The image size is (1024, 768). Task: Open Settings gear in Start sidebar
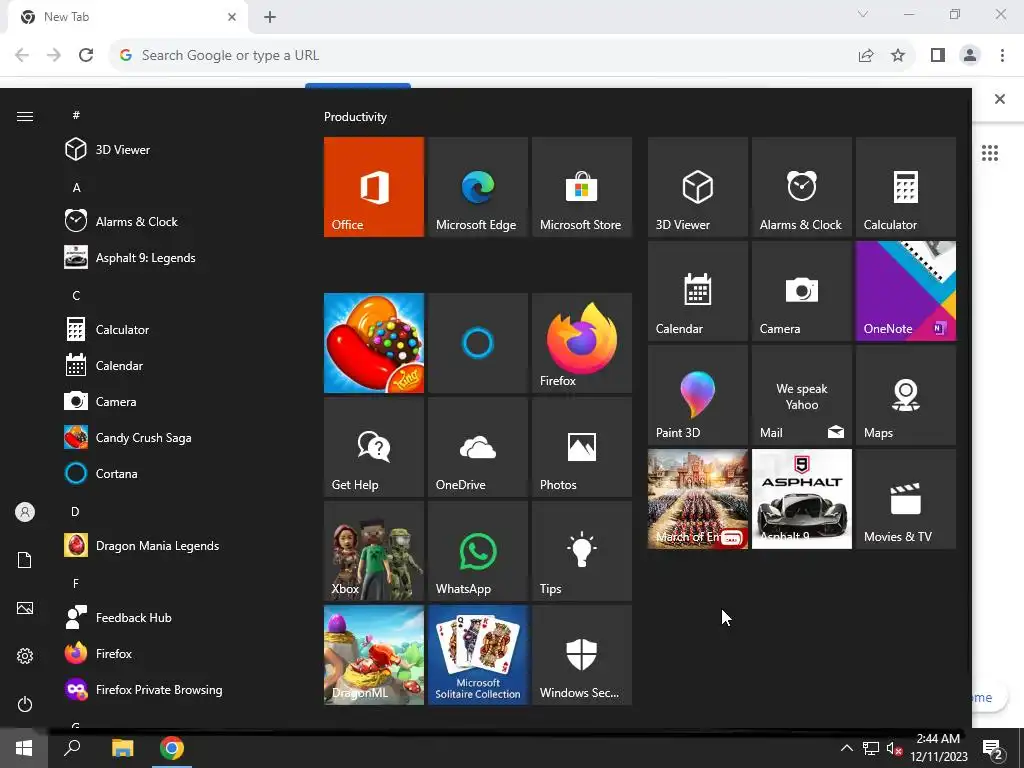[x=25, y=656]
